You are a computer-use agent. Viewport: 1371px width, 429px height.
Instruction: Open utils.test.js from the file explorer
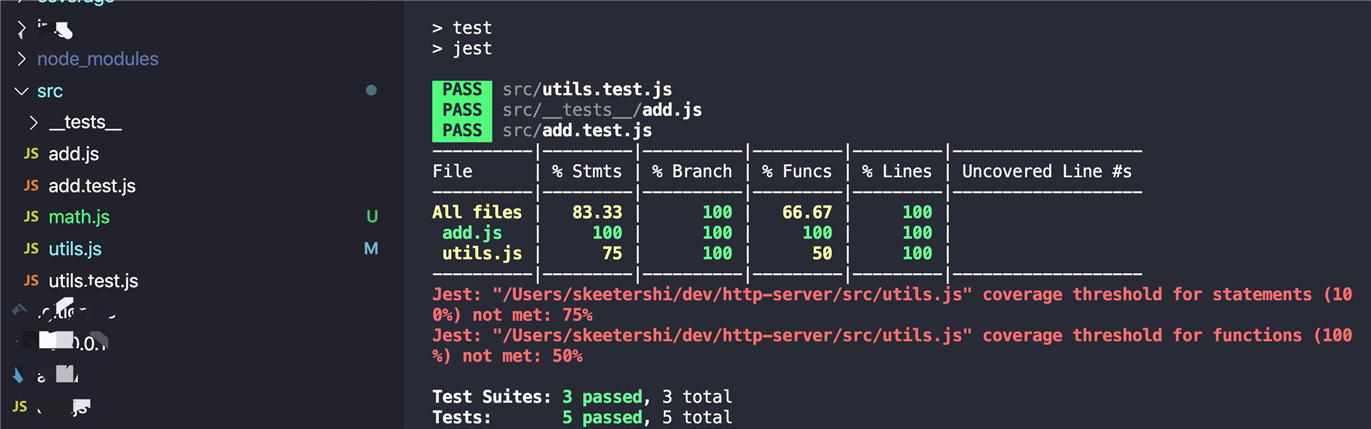pos(93,281)
